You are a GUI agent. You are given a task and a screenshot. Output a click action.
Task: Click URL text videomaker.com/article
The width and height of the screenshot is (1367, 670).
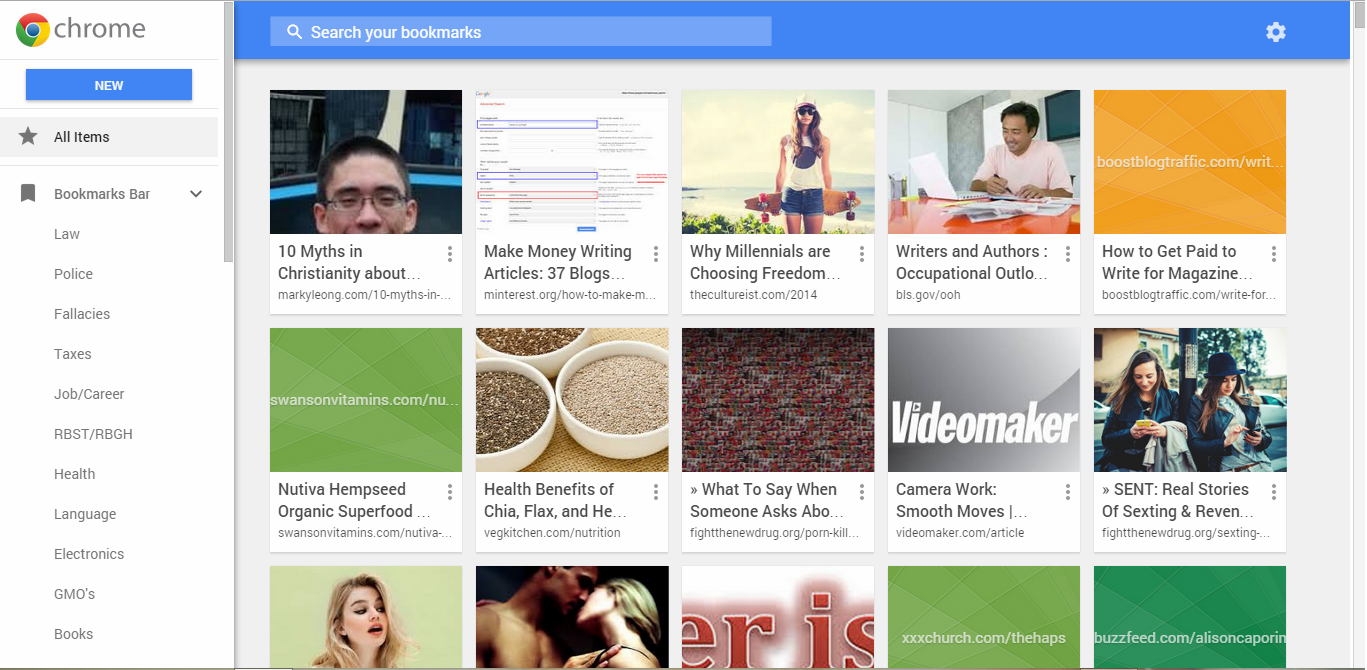click(960, 533)
